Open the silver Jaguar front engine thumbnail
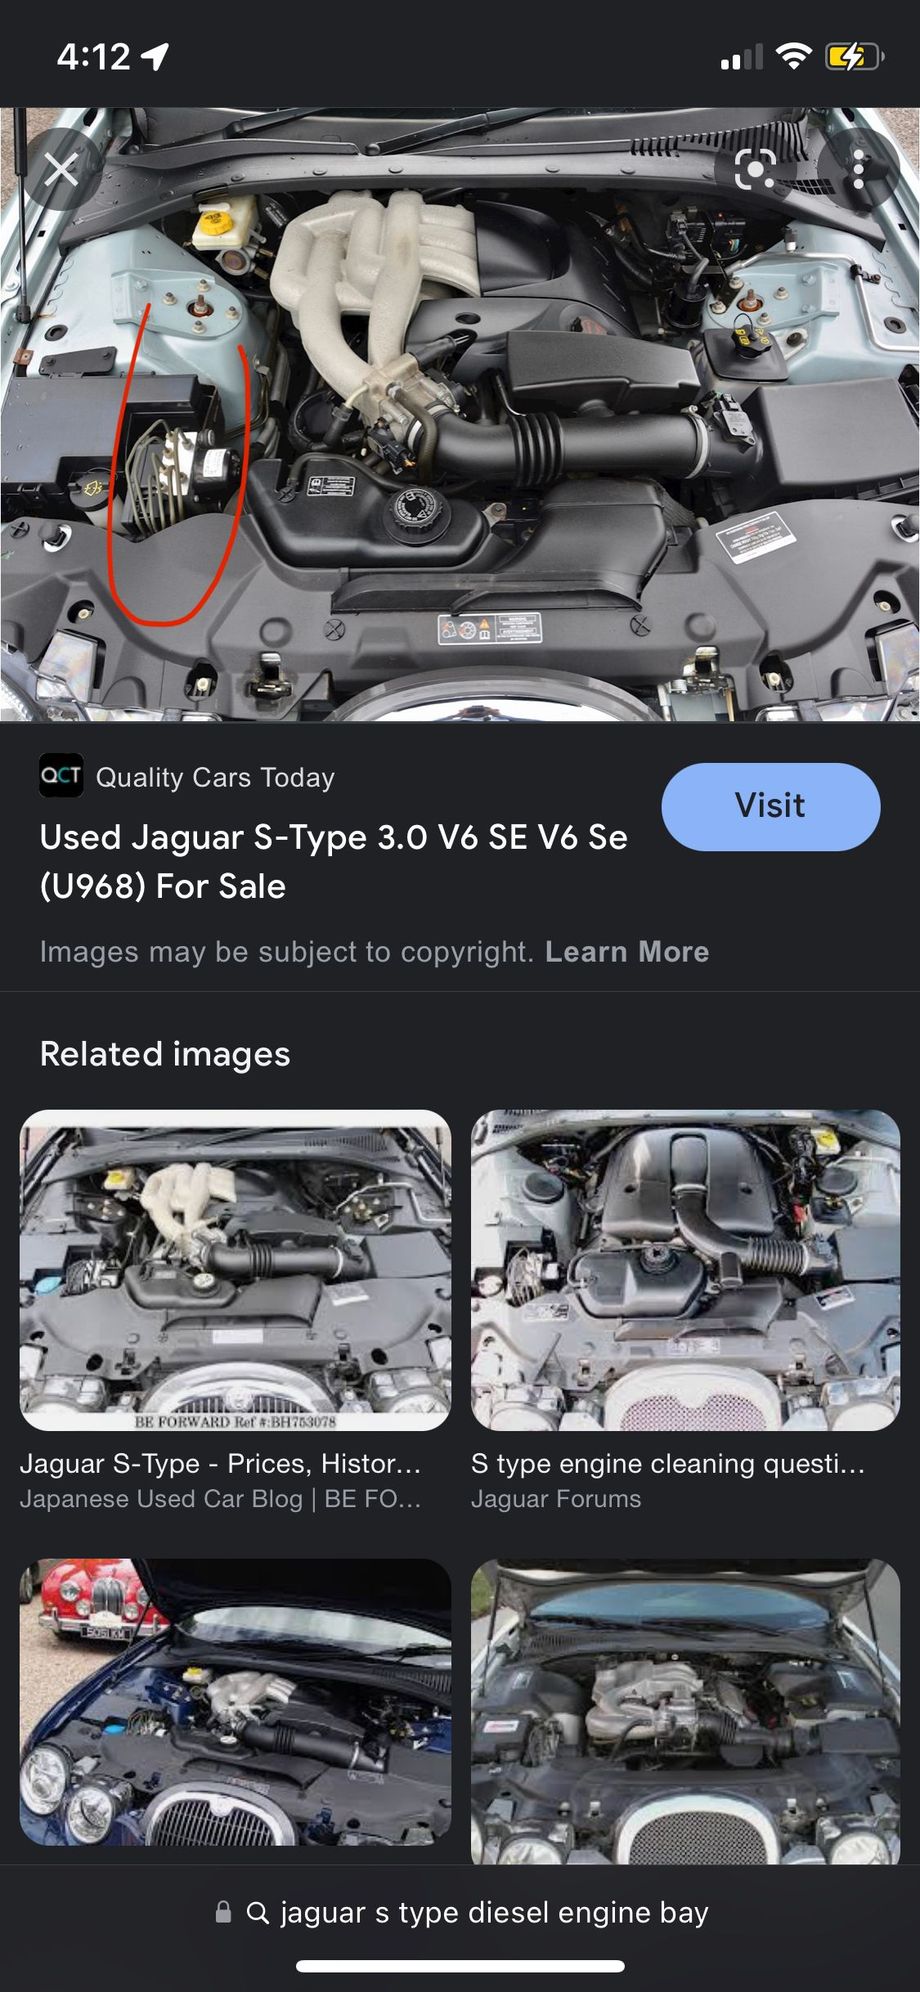This screenshot has width=920, height=1992. pos(685,1711)
